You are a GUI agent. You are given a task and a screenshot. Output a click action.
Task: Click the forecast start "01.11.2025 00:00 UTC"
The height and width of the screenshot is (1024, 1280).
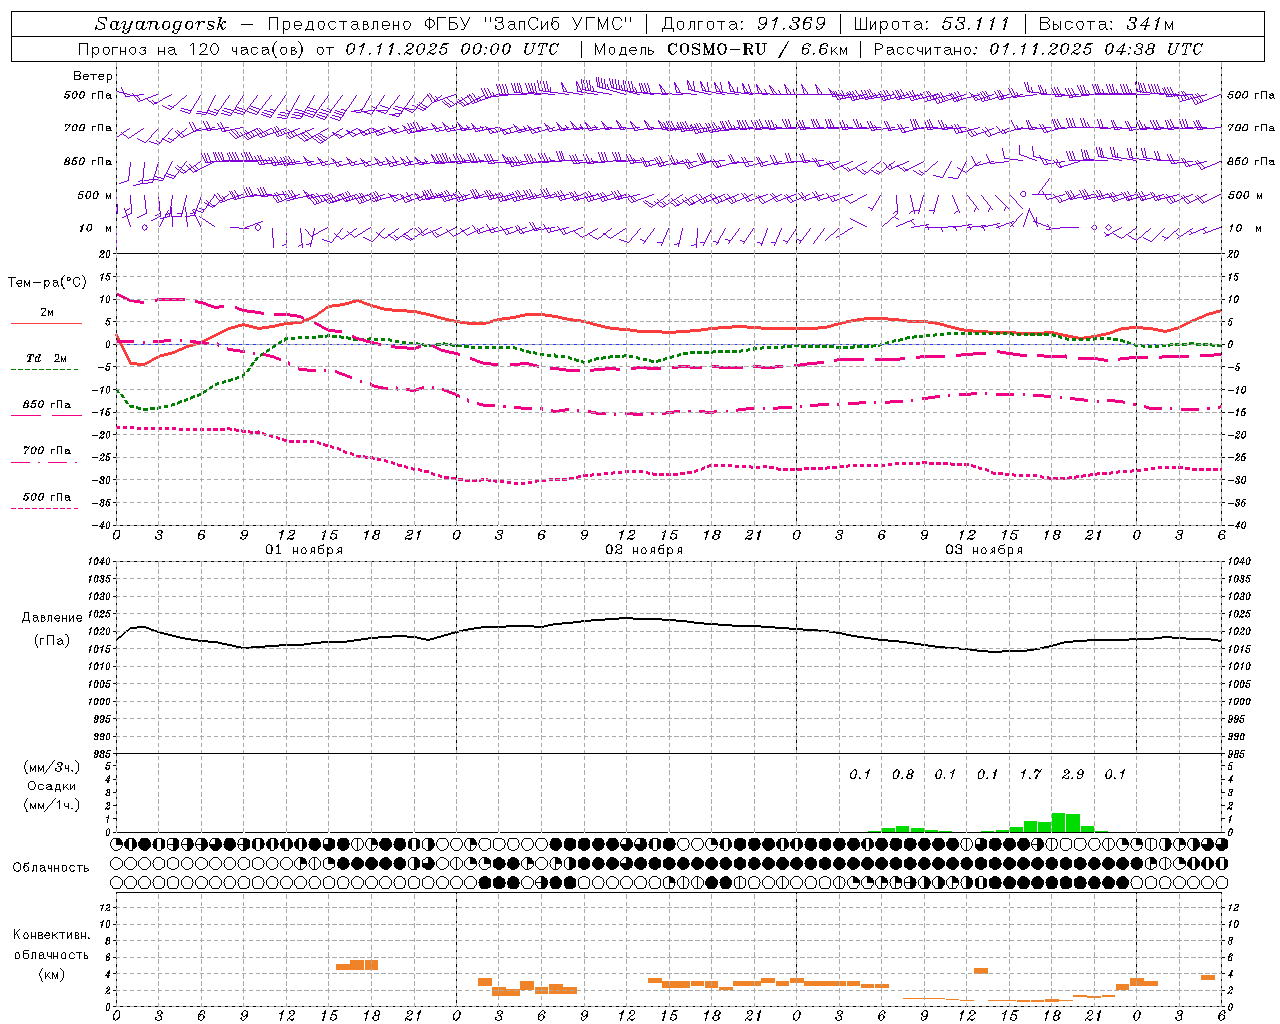click(452, 49)
